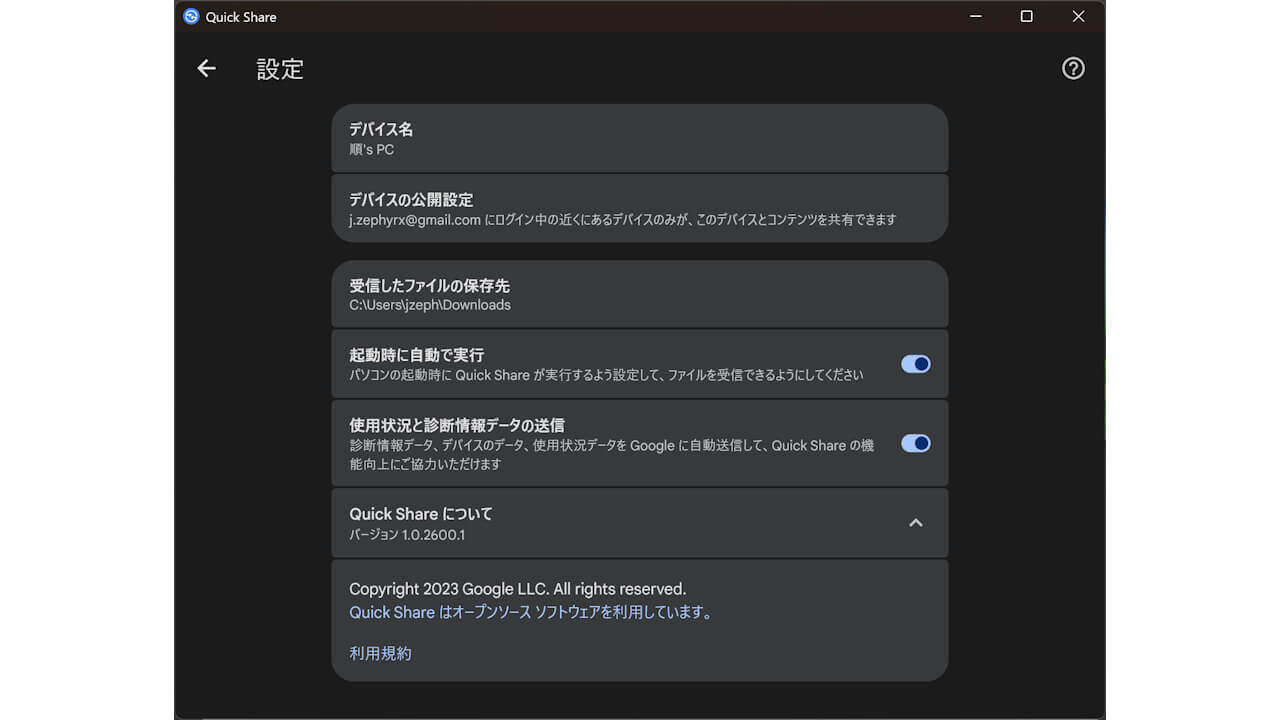The width and height of the screenshot is (1280, 720).
Task: Click the Quick Share title bar text
Action: pos(241,17)
